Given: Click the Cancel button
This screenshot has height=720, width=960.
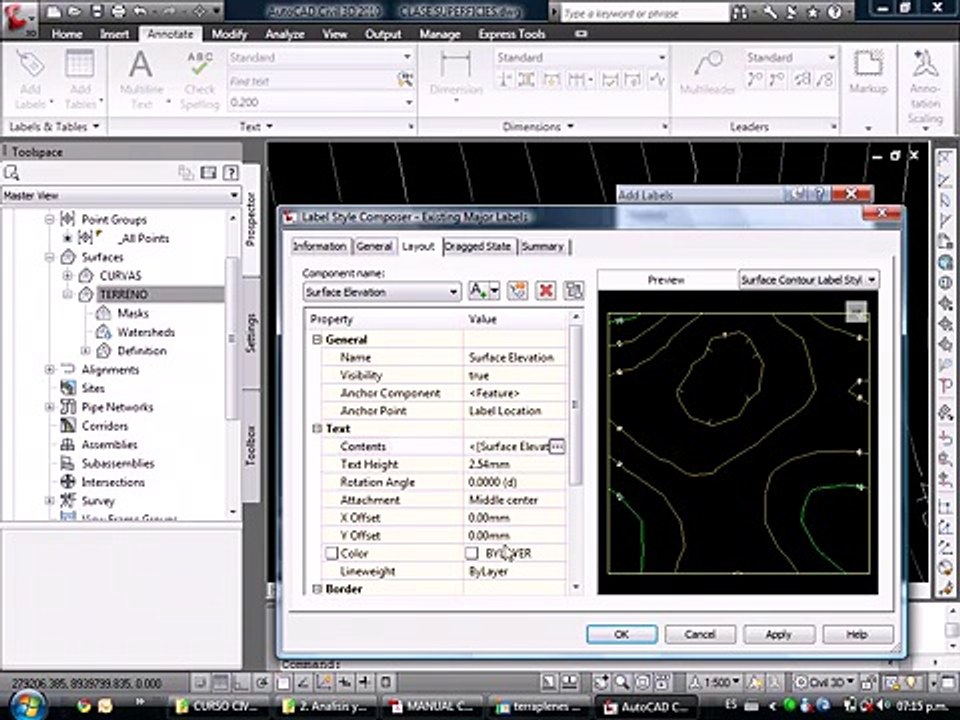Looking at the screenshot, I should [x=700, y=634].
